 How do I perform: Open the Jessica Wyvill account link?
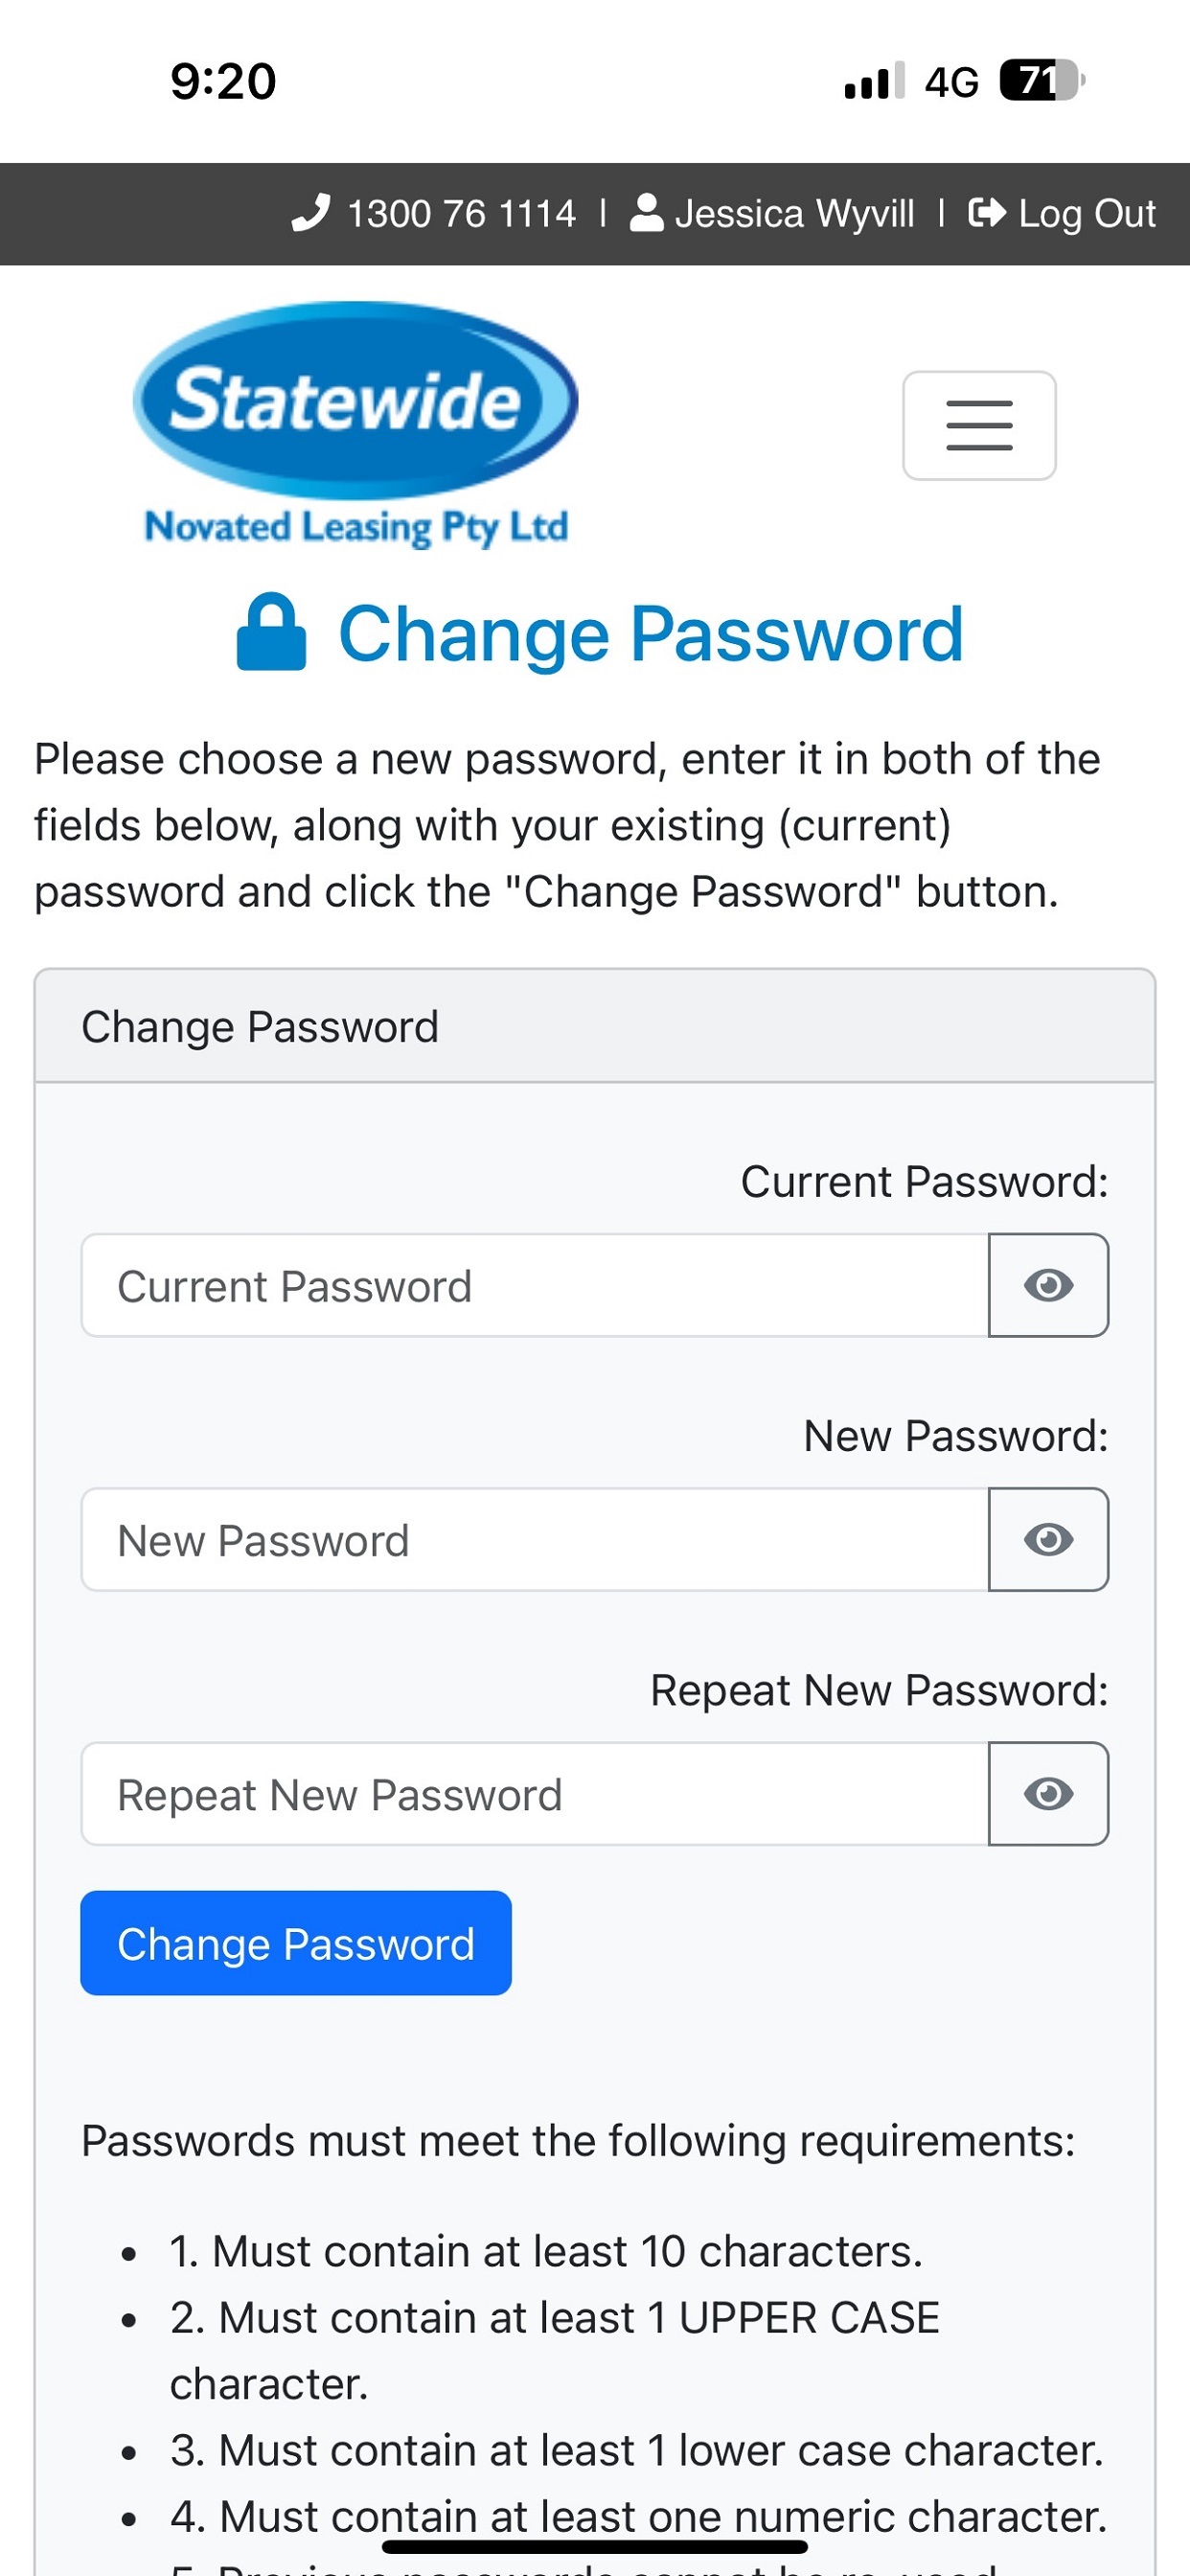[794, 214]
